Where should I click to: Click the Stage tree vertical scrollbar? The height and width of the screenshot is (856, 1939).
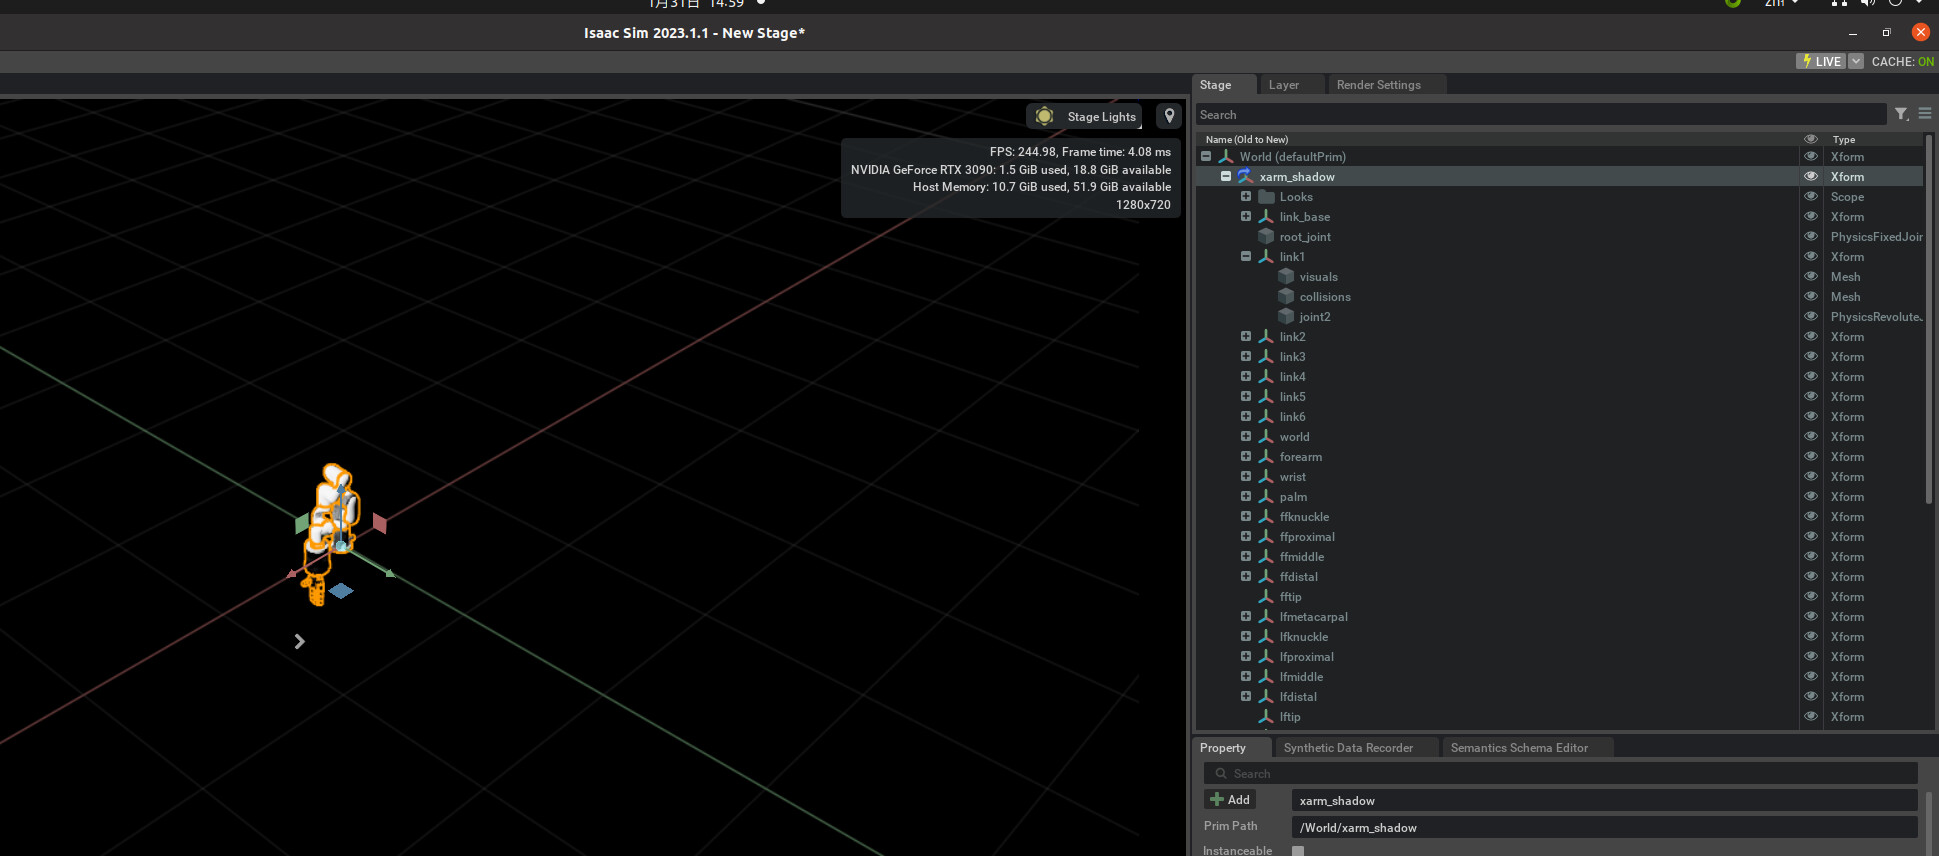1929,320
